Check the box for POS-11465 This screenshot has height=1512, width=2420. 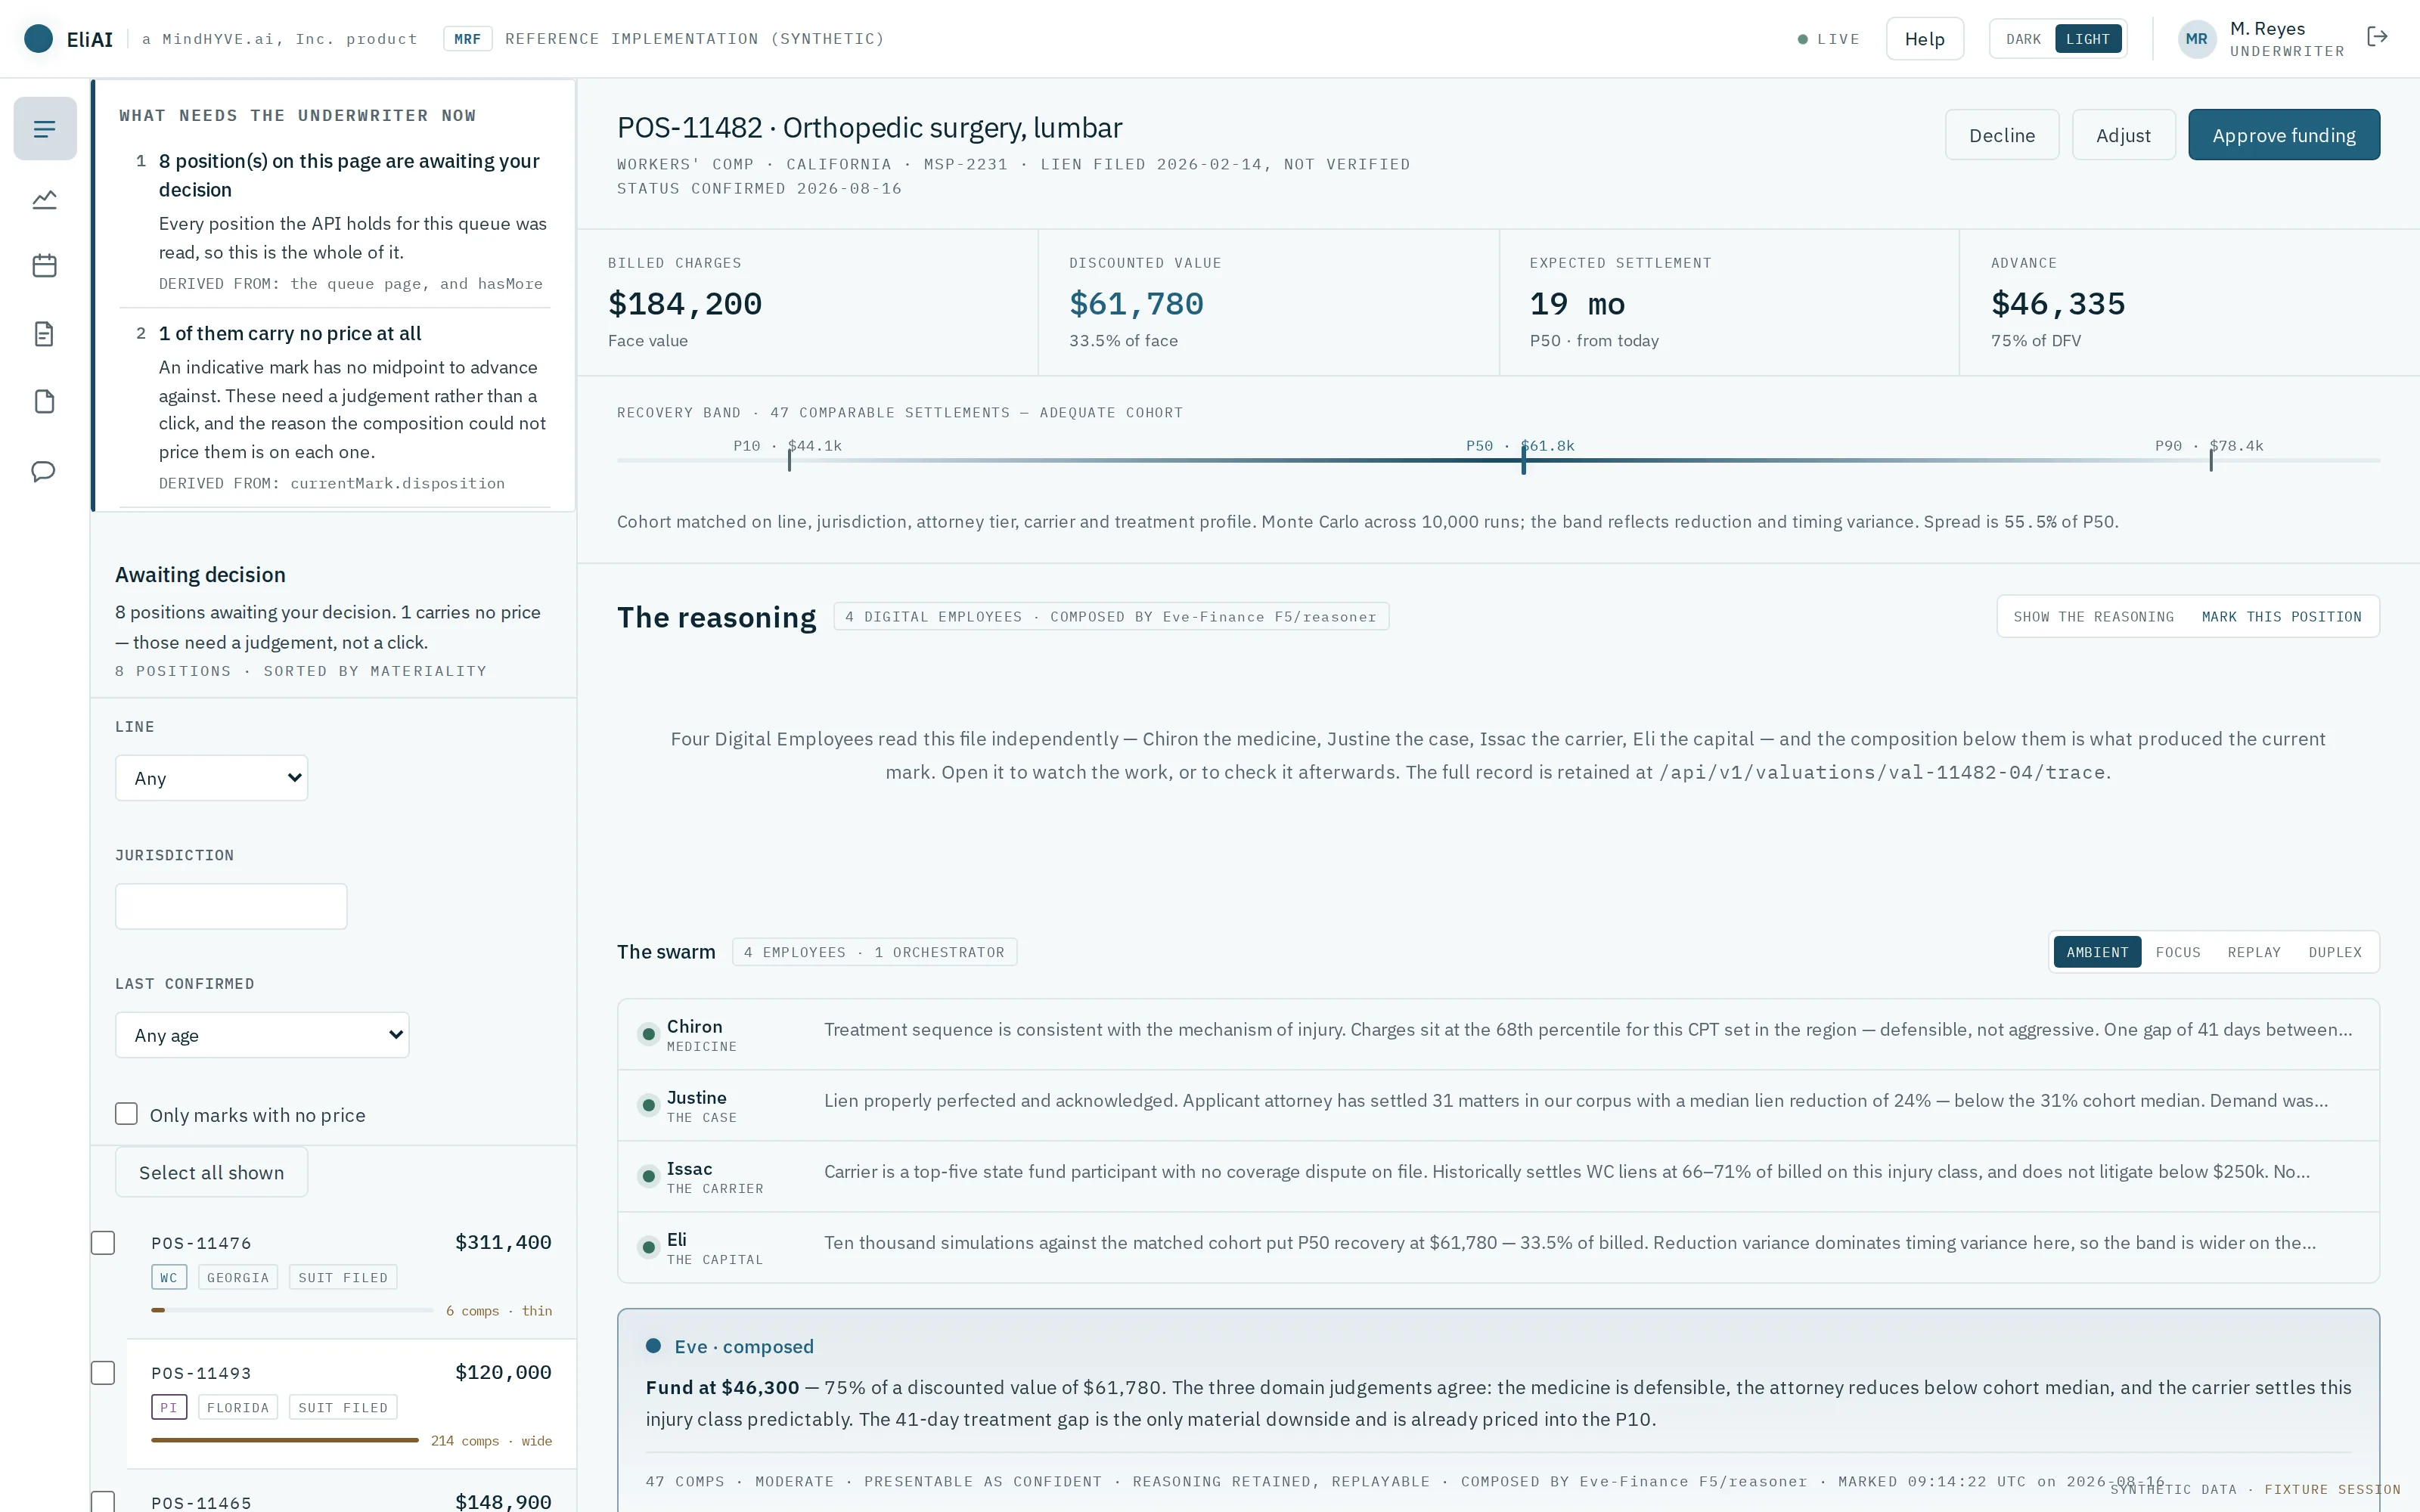click(103, 1501)
